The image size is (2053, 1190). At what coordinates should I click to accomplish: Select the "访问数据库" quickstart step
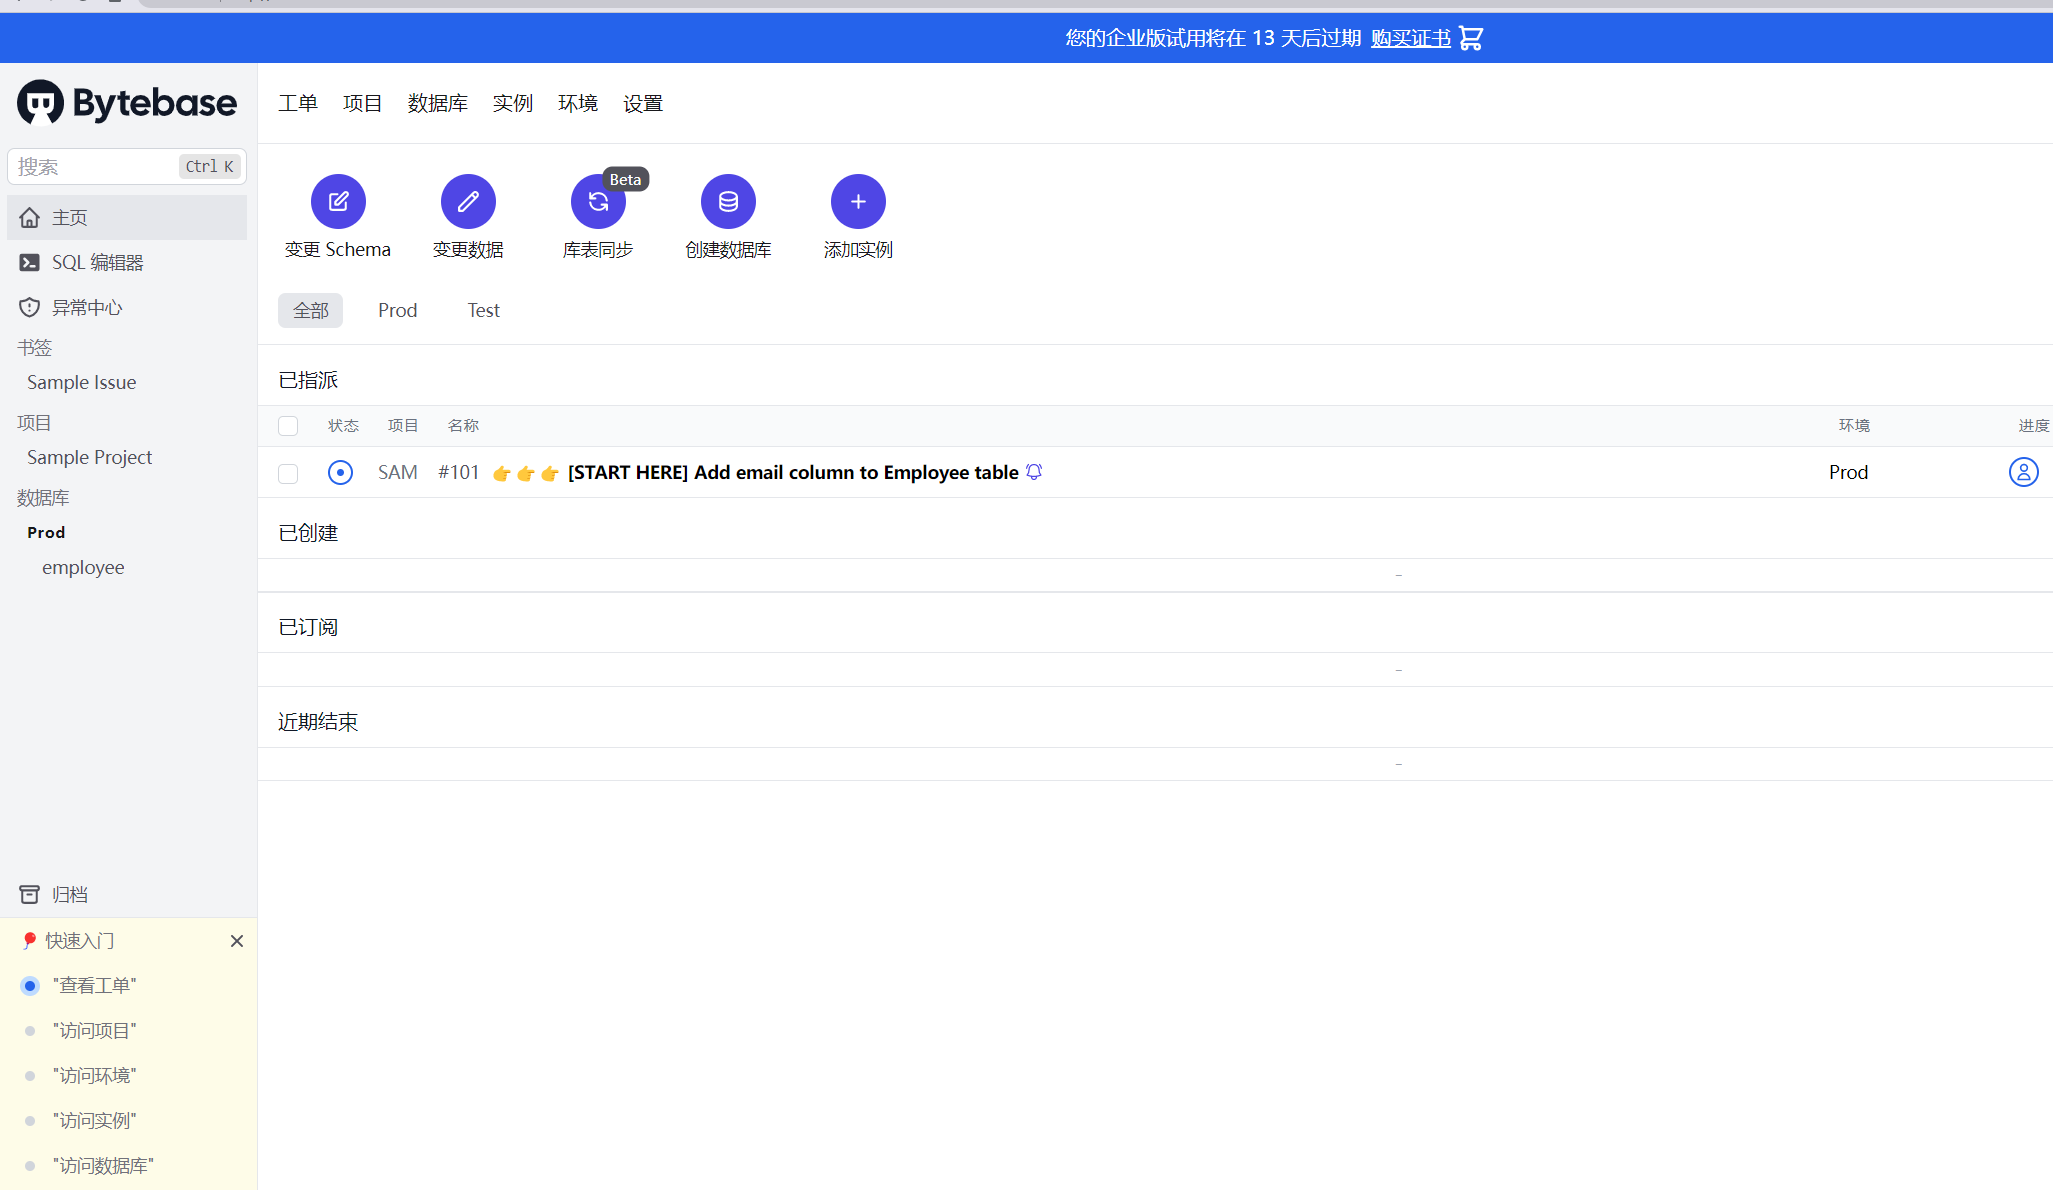click(103, 1165)
